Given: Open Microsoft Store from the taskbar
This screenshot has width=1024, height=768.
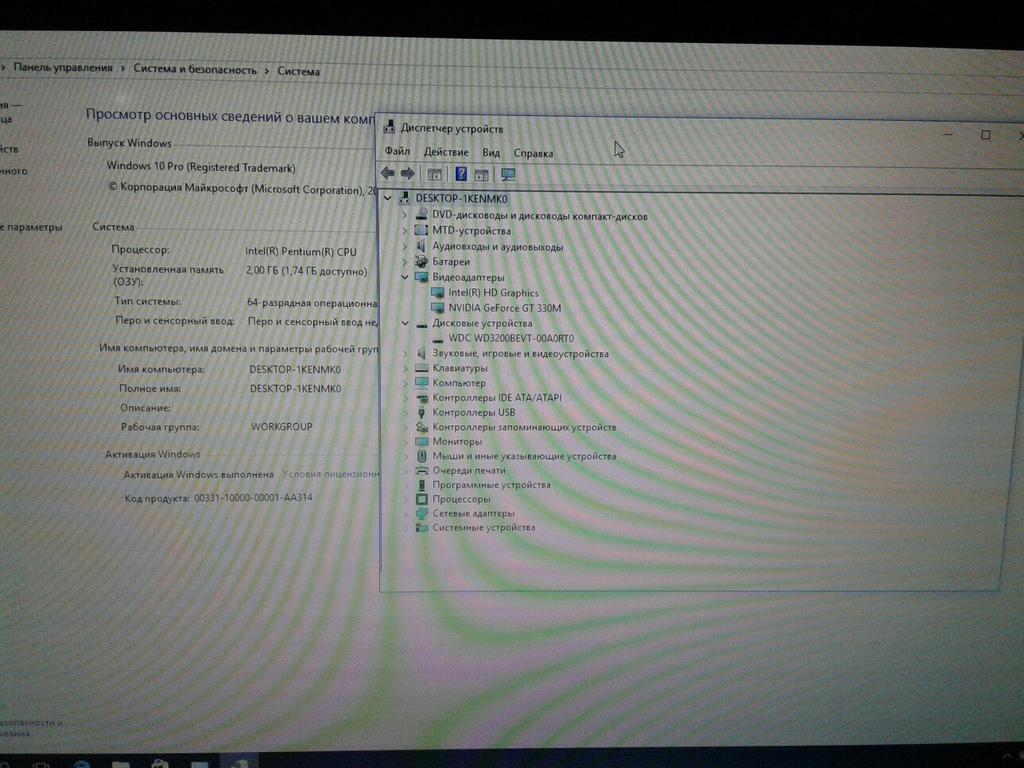Looking at the screenshot, I should pos(160,763).
